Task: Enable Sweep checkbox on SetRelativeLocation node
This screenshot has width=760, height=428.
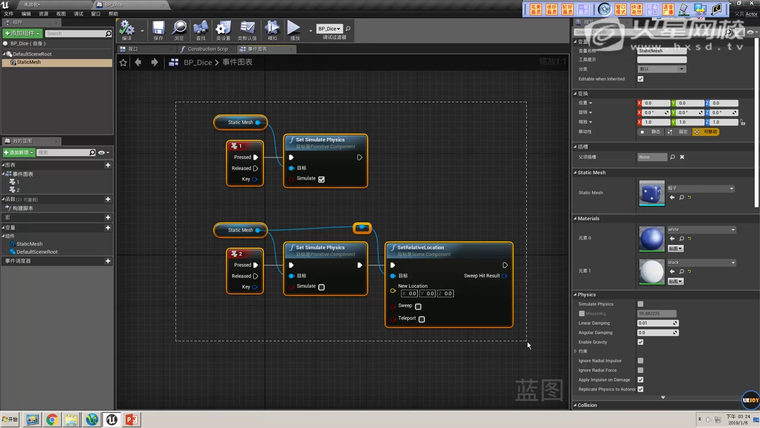Action: [418, 306]
